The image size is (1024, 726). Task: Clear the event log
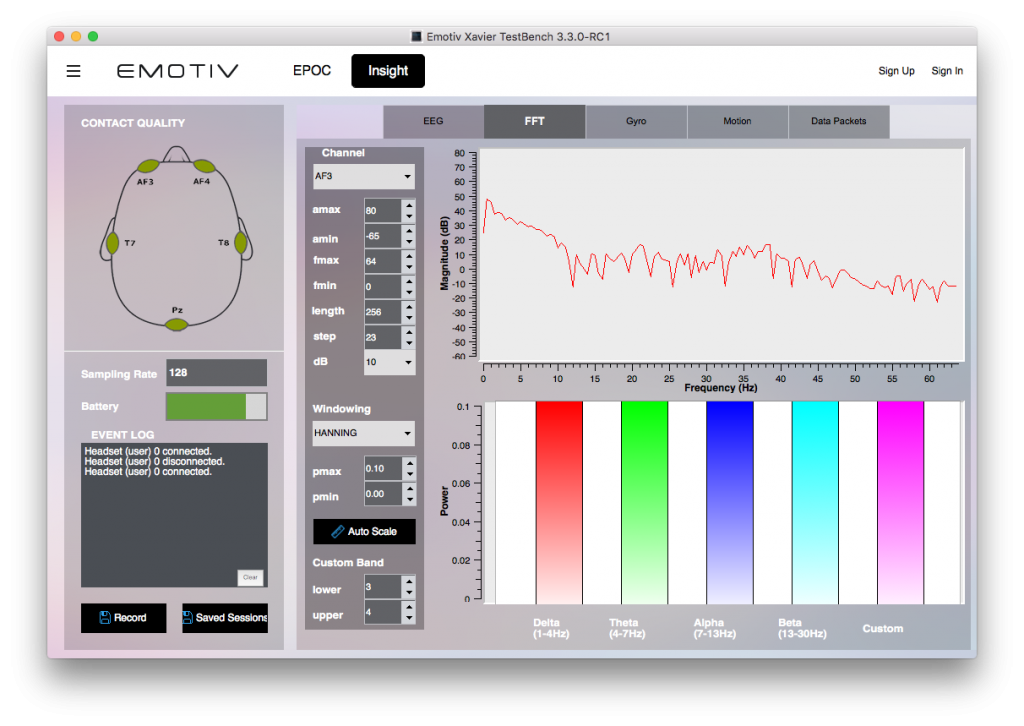pyautogui.click(x=250, y=577)
